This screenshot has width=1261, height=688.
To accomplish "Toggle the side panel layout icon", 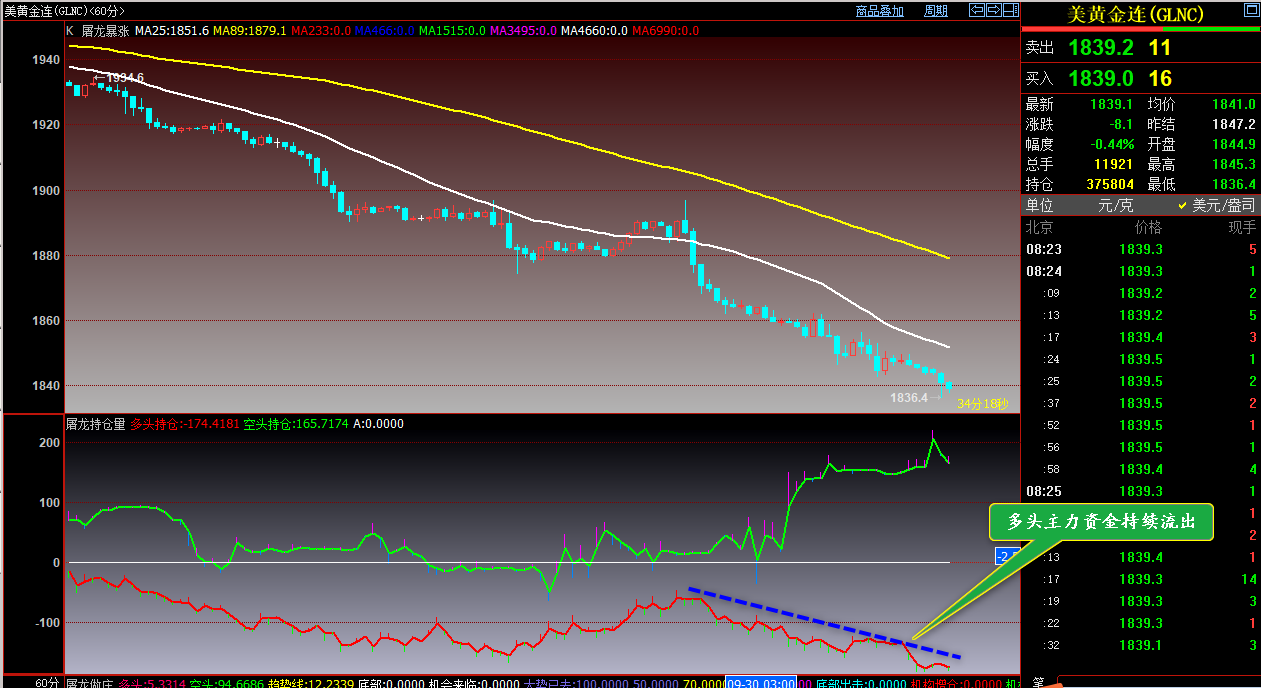I will (1009, 10).
